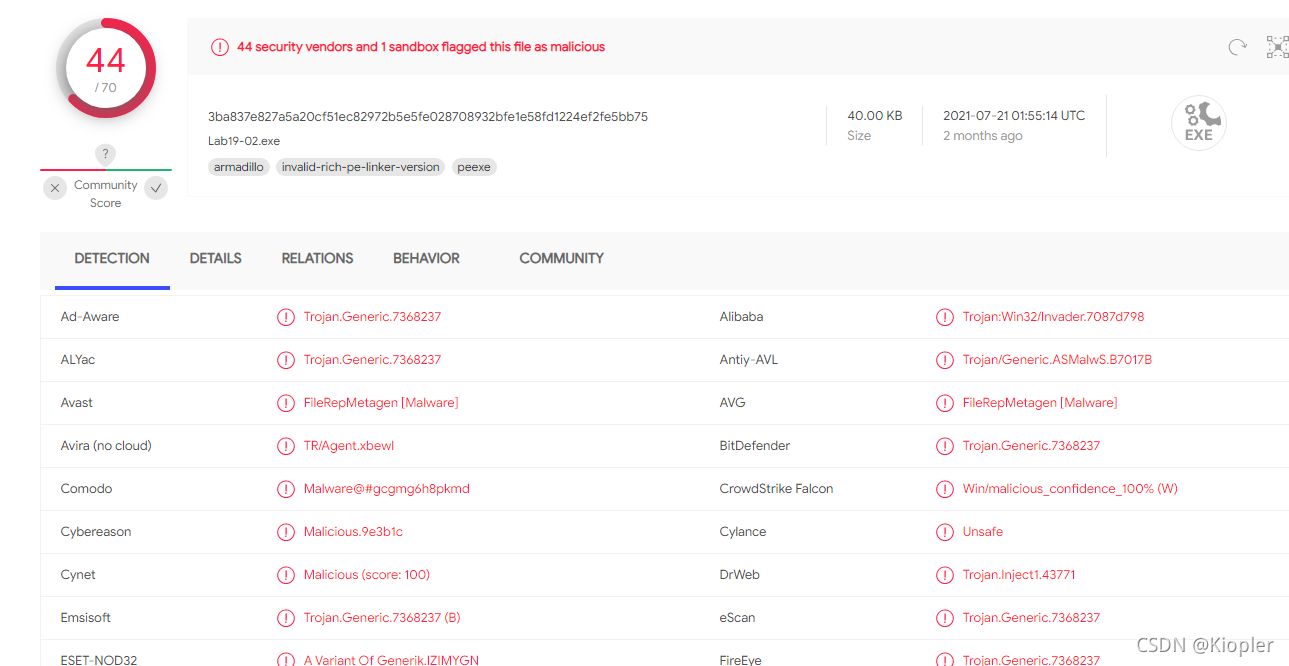
Task: Open the RELATIONS tab
Action: (x=317, y=258)
